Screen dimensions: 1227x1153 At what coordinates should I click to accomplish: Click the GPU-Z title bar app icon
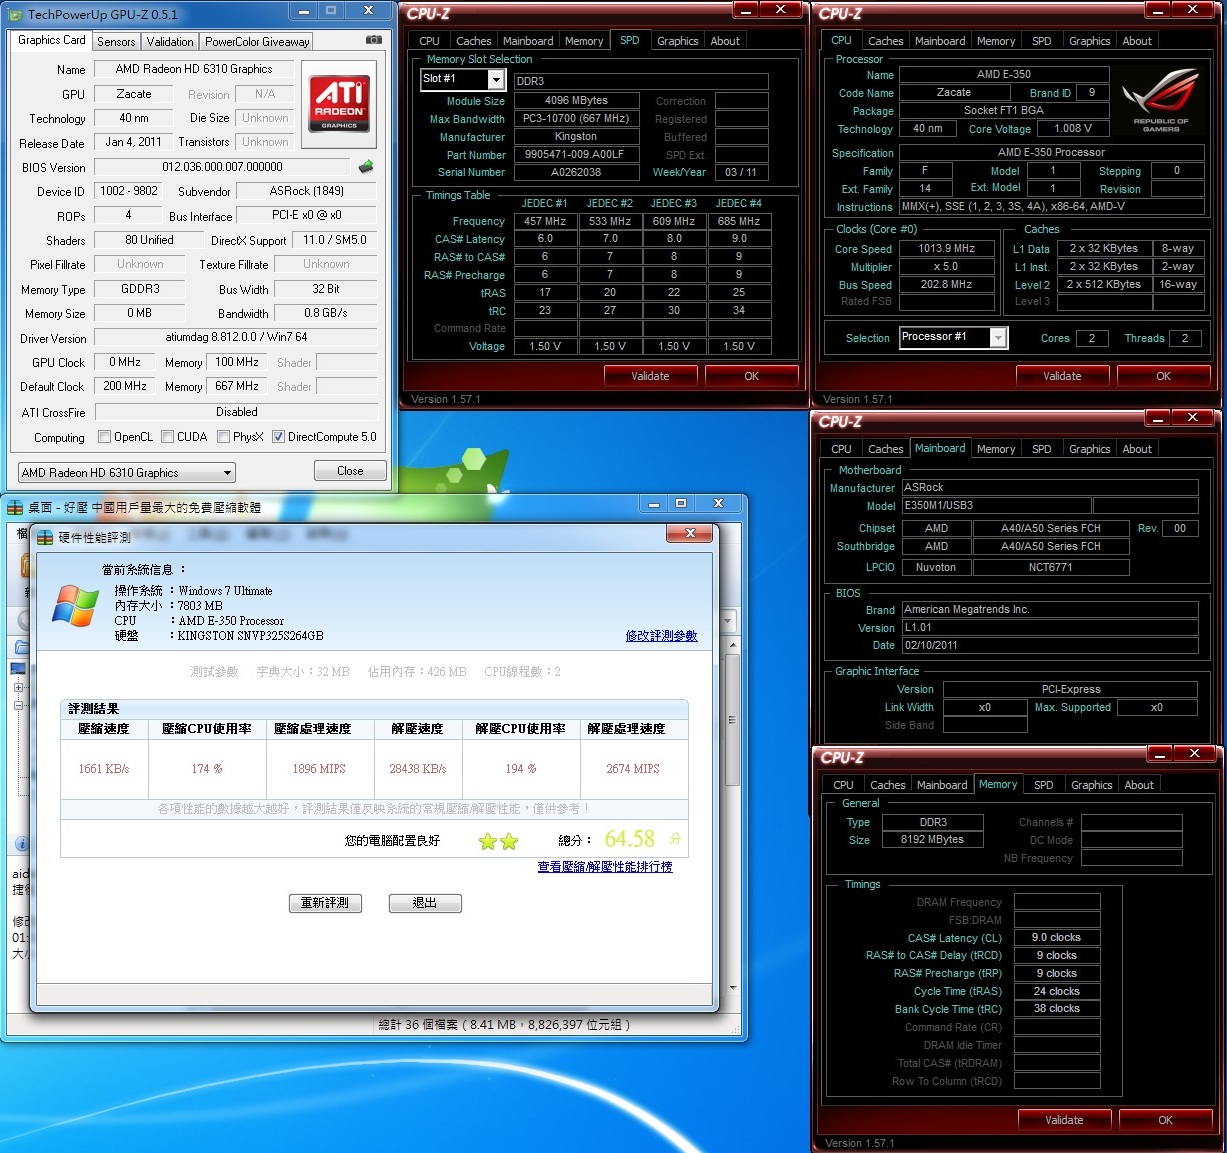tap(15, 14)
